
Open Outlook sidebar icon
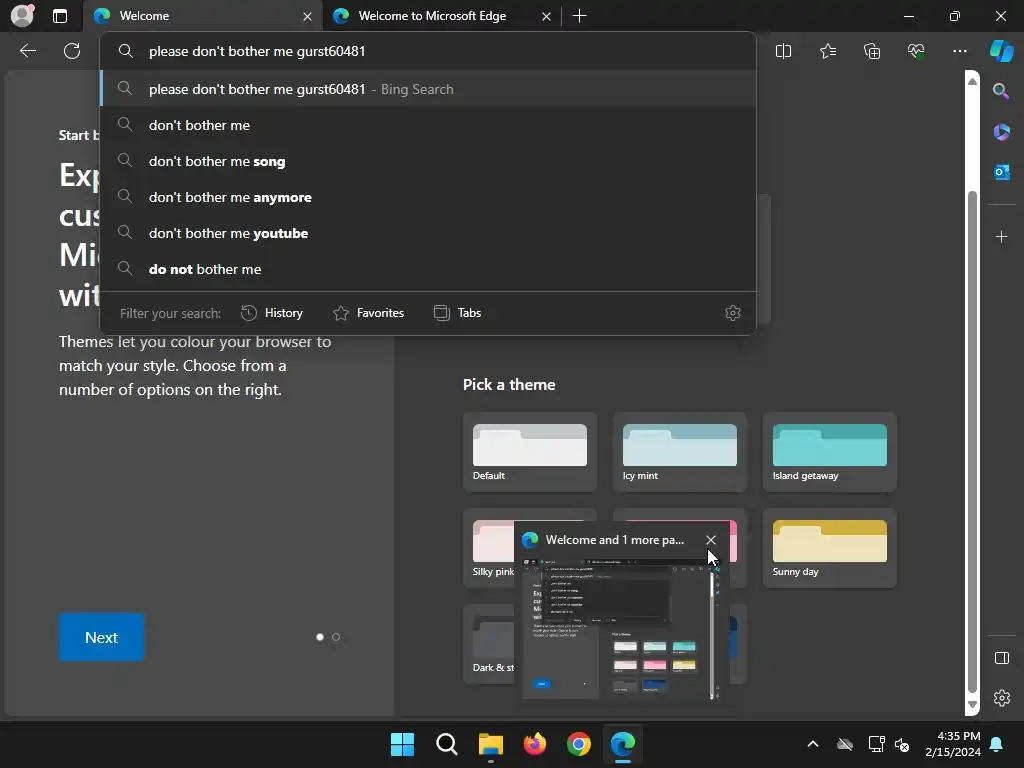pyautogui.click(x=1001, y=172)
